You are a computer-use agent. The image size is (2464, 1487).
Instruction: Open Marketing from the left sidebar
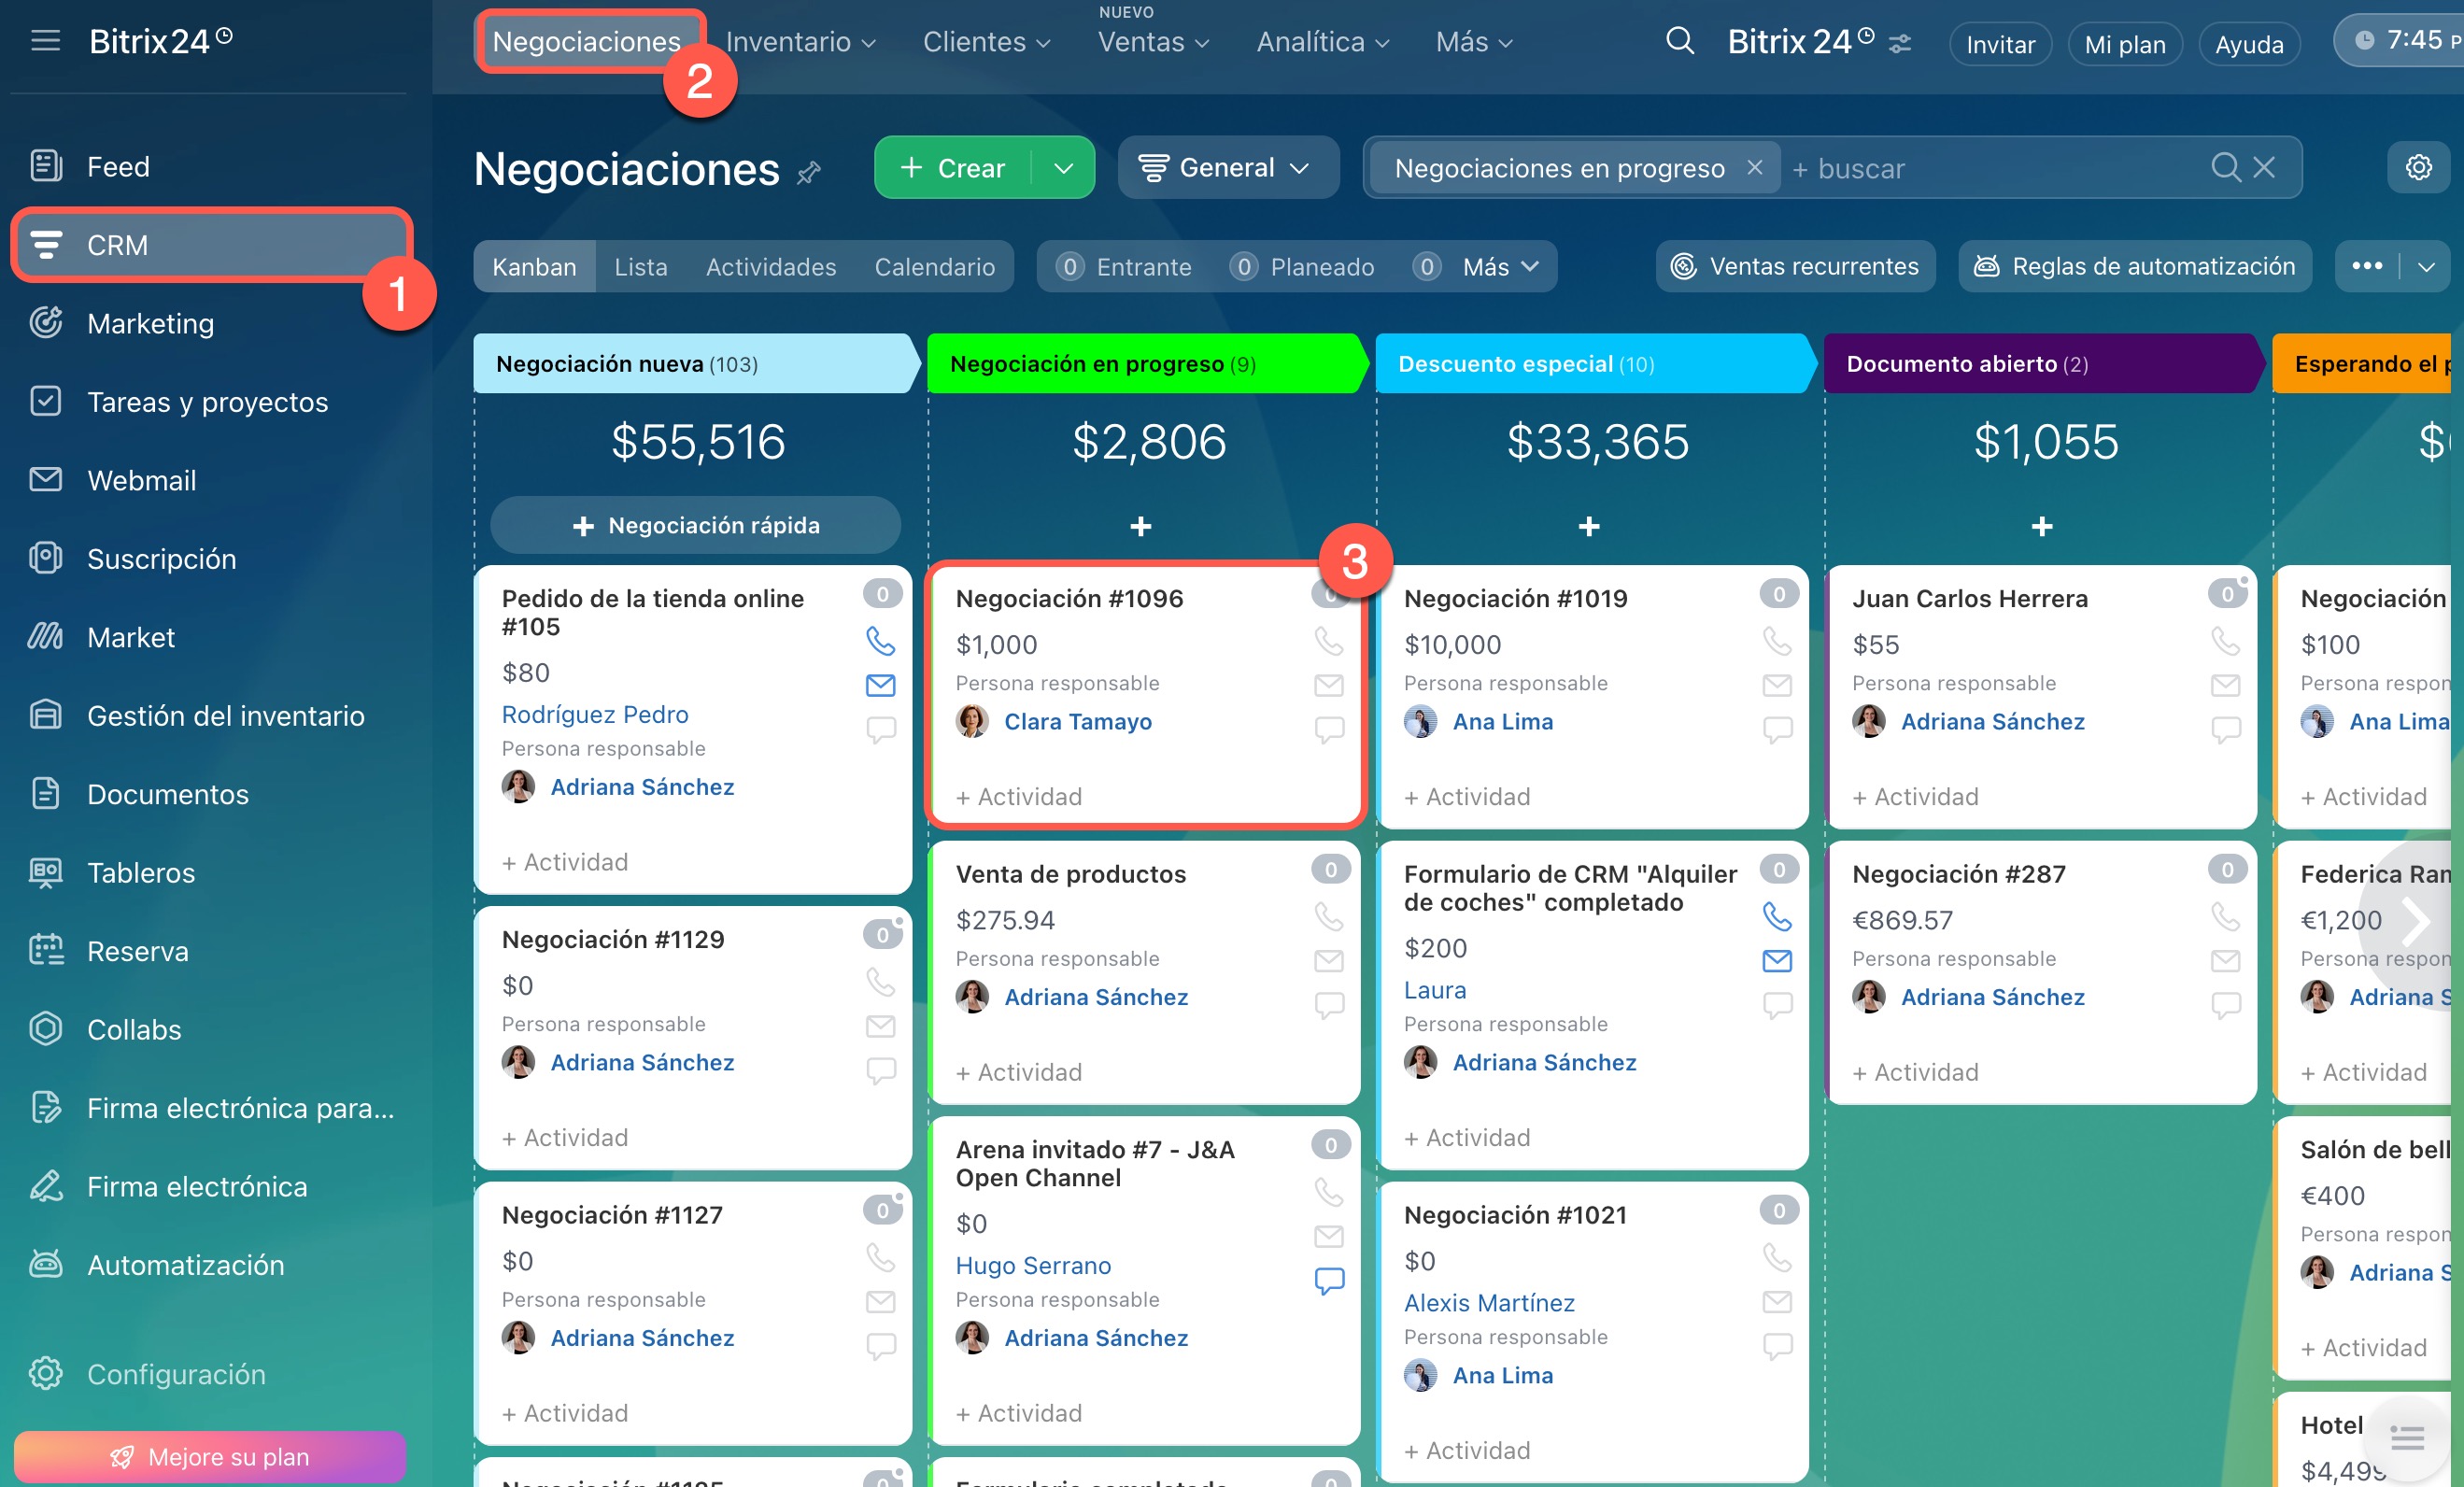click(x=150, y=323)
